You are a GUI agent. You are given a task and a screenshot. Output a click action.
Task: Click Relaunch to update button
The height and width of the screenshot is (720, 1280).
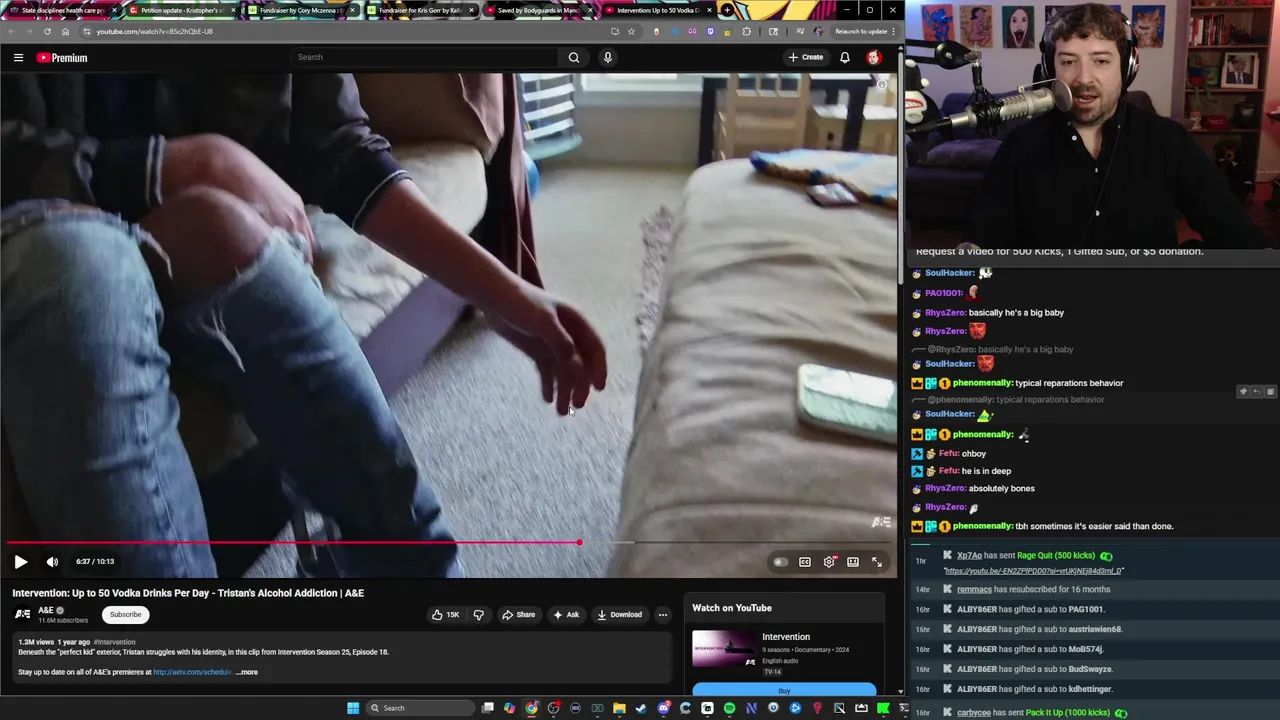[x=860, y=31]
